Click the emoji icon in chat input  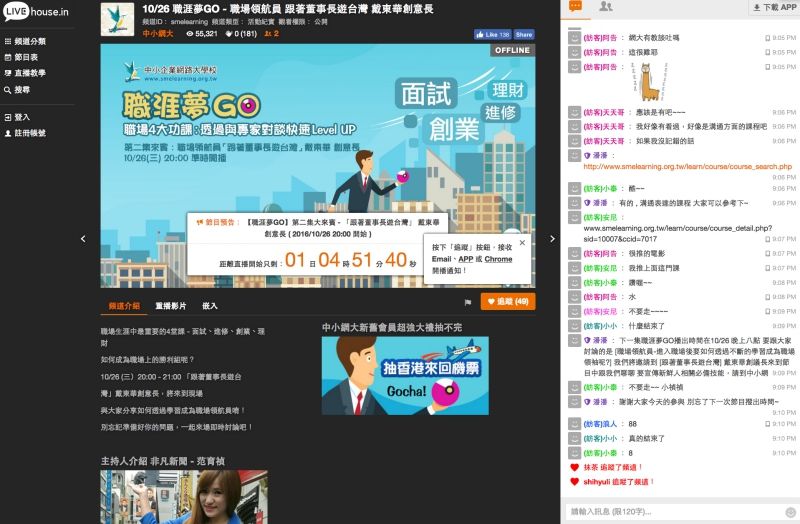click(x=790, y=512)
